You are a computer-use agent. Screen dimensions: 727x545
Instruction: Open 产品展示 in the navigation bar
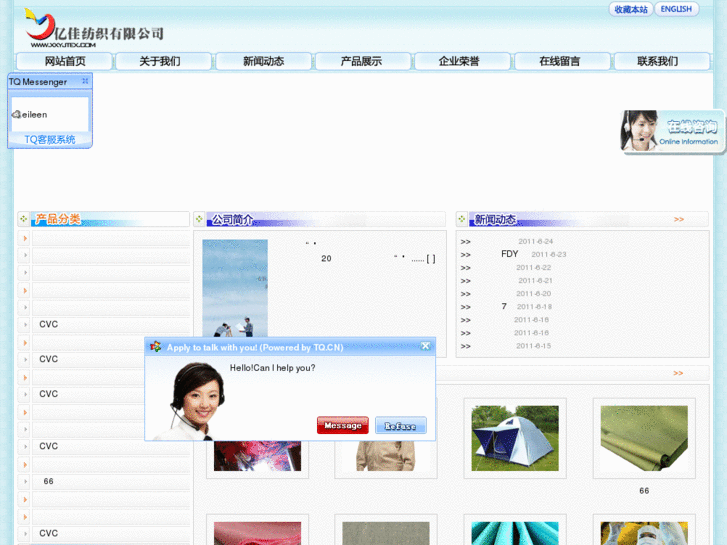(361, 61)
